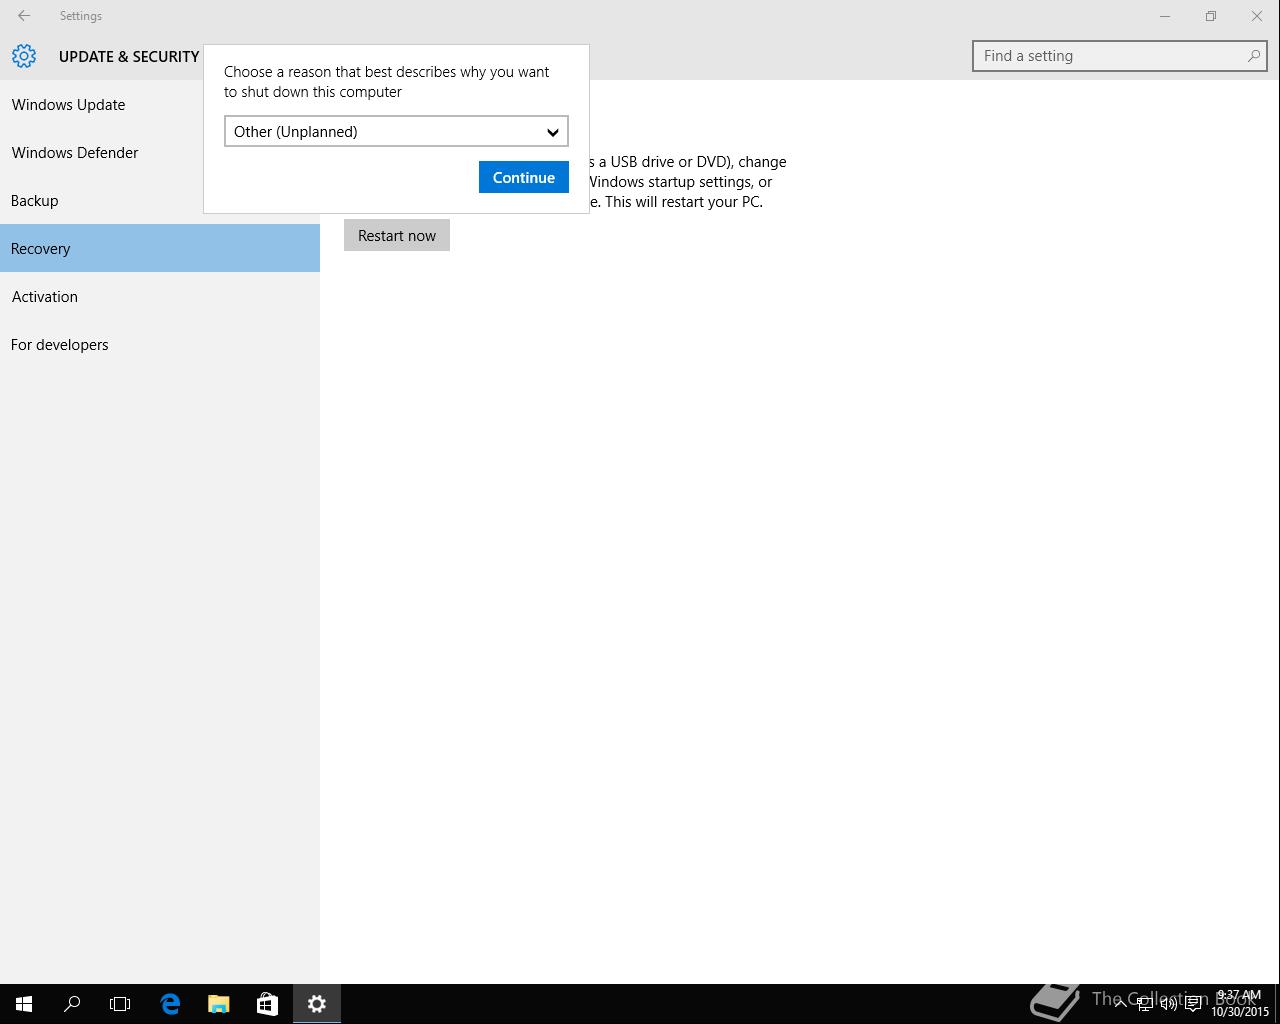This screenshot has height=1024, width=1280.
Task: Open the Windows Start menu
Action: pos(24,1004)
